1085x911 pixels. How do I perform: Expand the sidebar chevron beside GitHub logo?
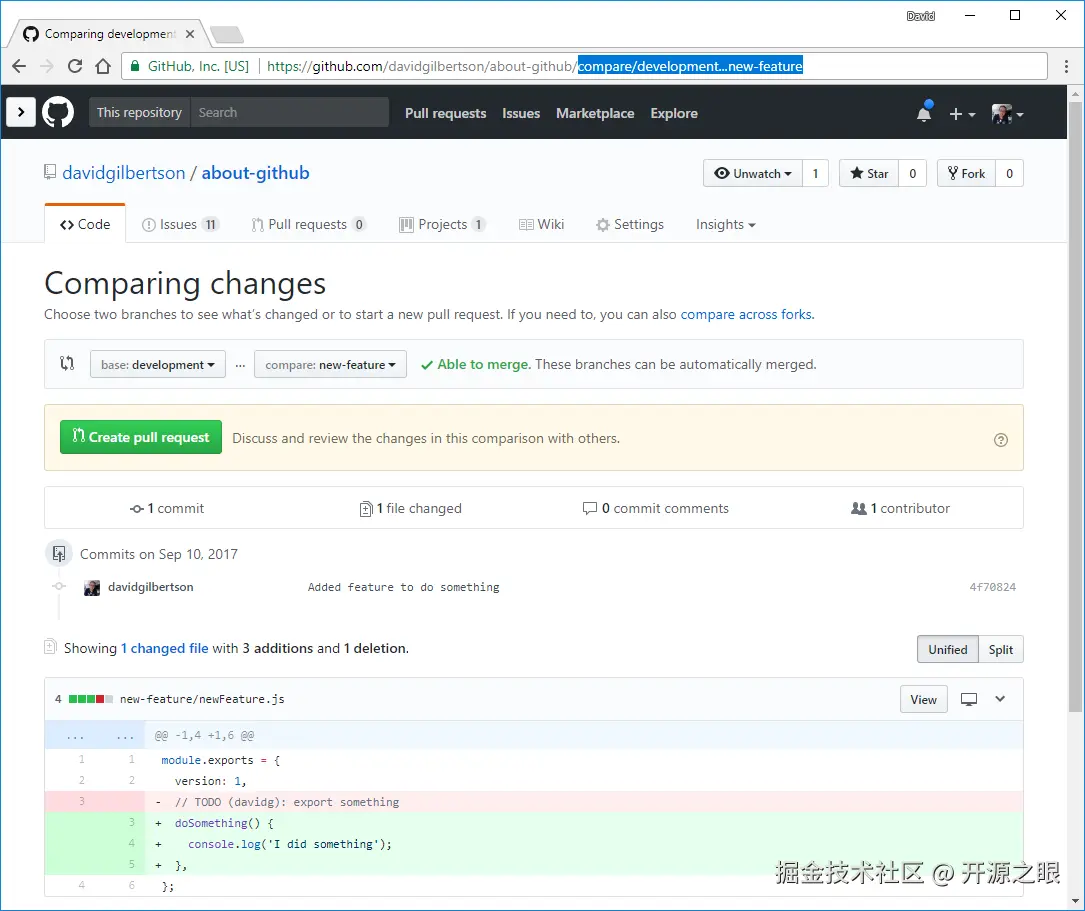pos(21,112)
